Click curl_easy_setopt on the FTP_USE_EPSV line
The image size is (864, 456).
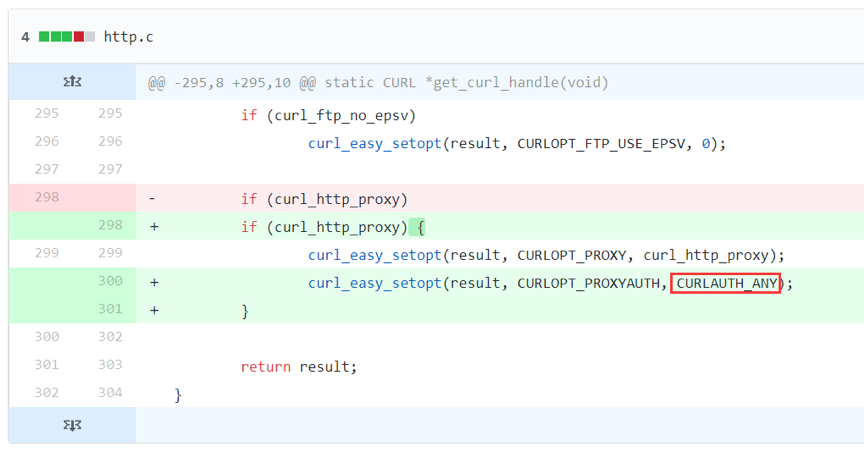click(375, 144)
